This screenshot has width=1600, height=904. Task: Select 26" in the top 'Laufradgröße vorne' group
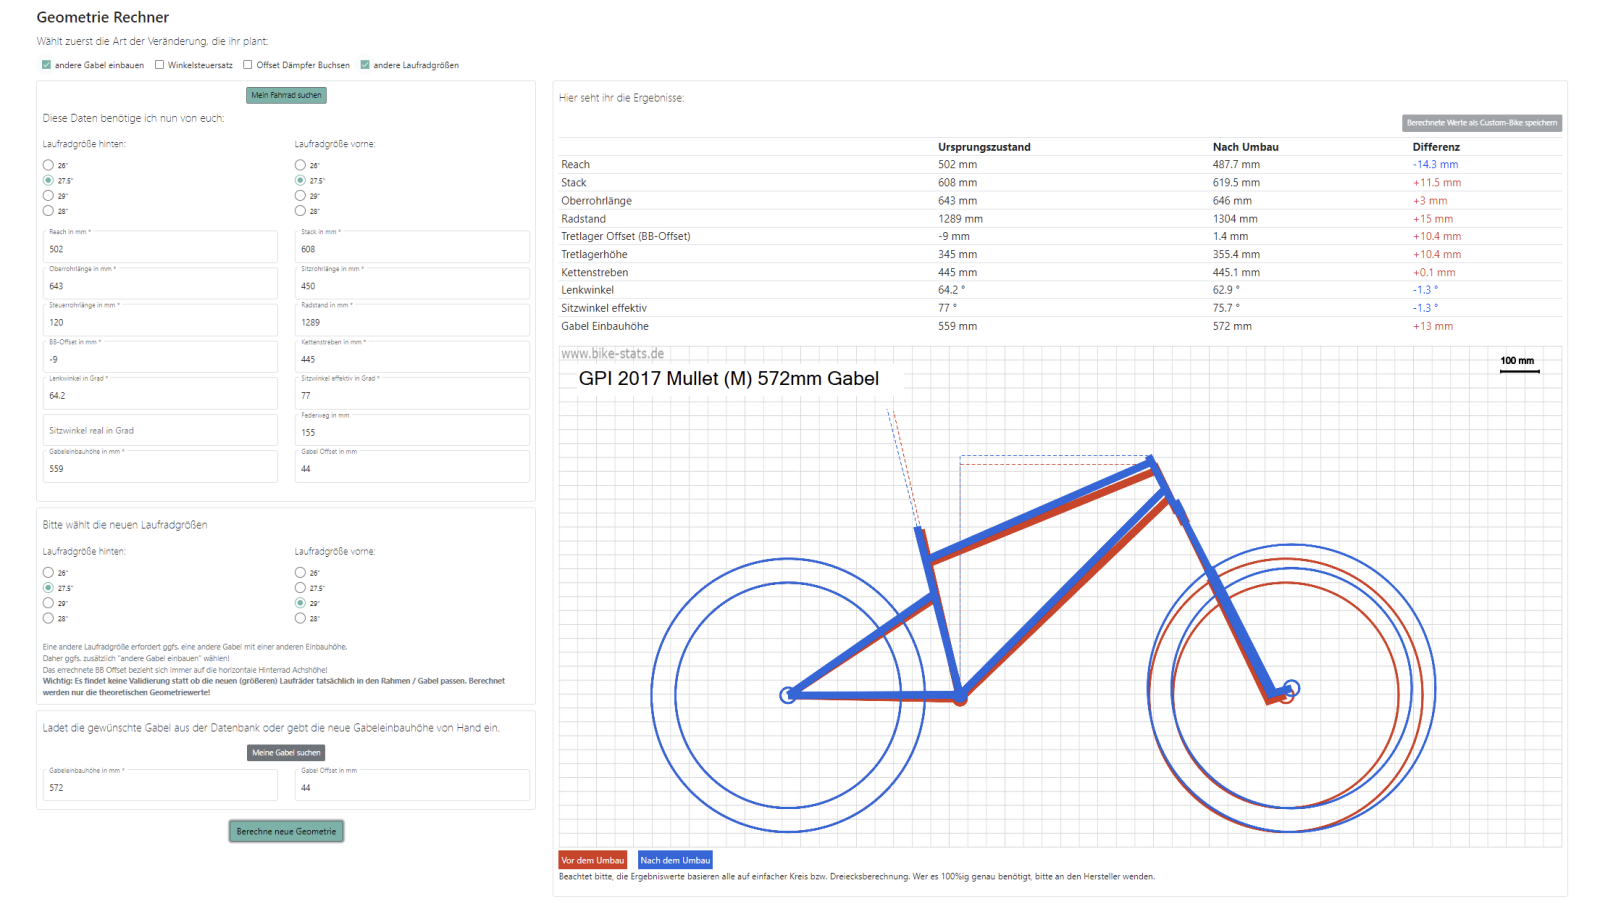coord(300,165)
